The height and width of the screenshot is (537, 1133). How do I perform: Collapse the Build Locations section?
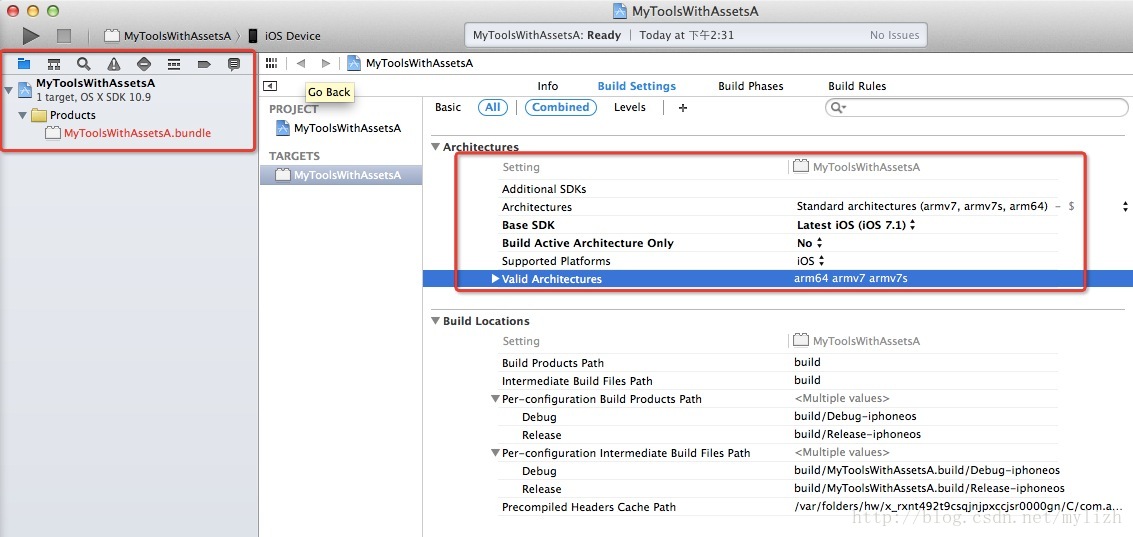tap(436, 321)
